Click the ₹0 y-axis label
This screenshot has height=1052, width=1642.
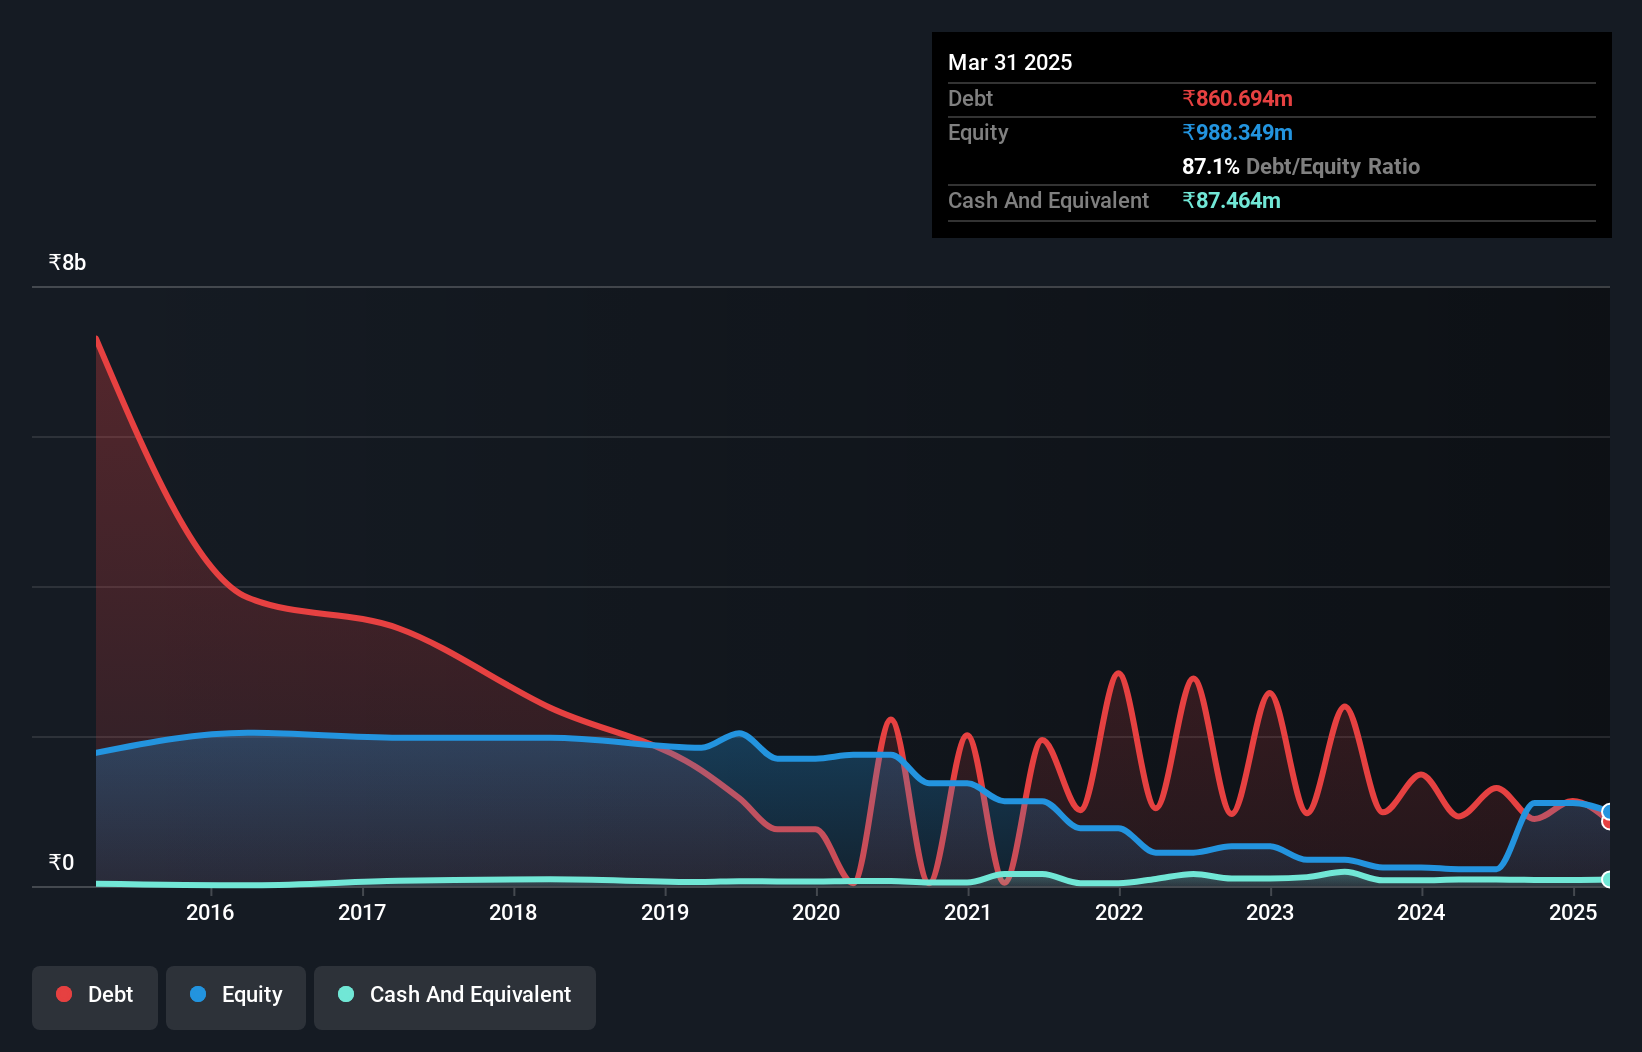coord(61,862)
